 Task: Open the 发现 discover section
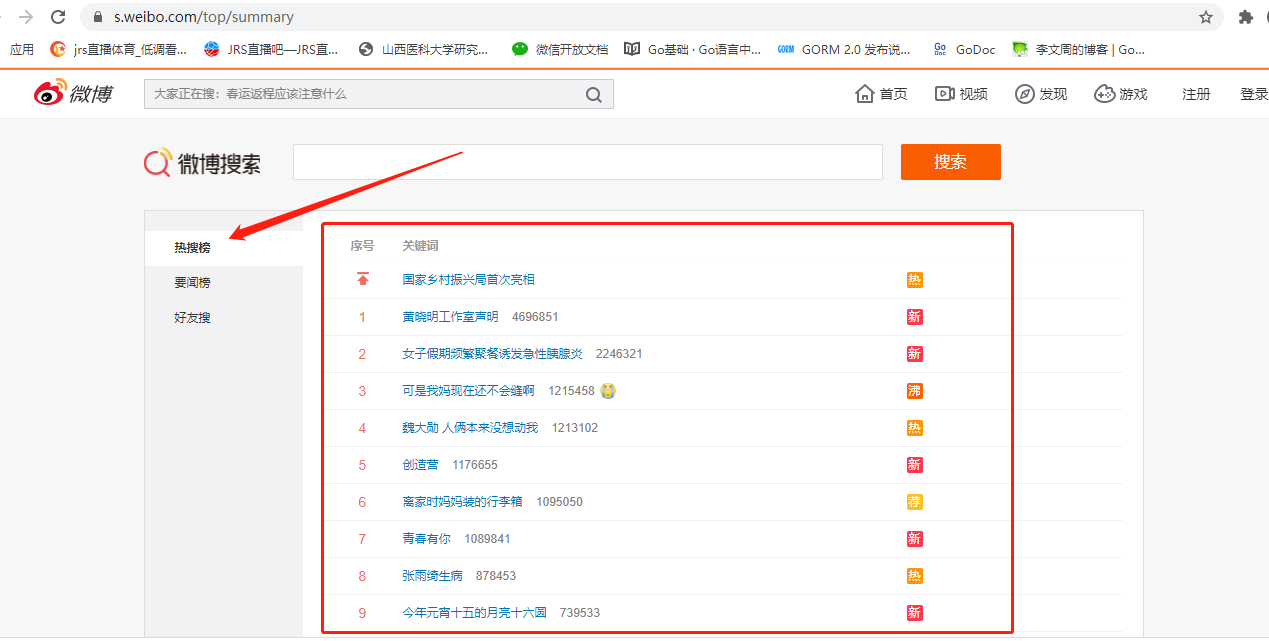(x=1041, y=94)
